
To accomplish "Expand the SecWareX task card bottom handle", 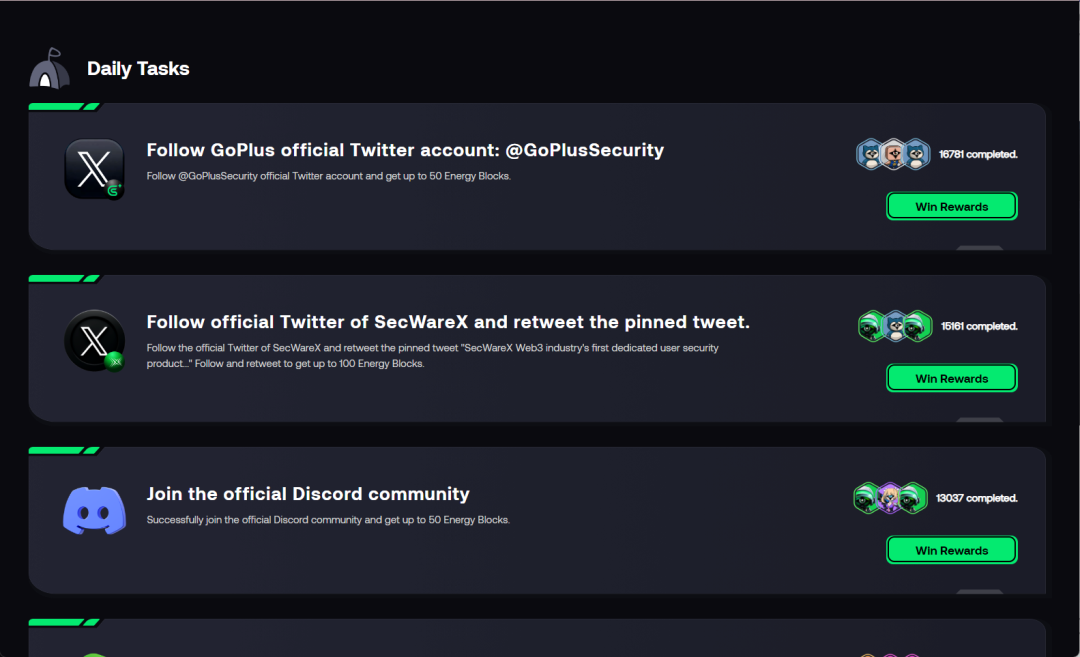I will [x=979, y=419].
